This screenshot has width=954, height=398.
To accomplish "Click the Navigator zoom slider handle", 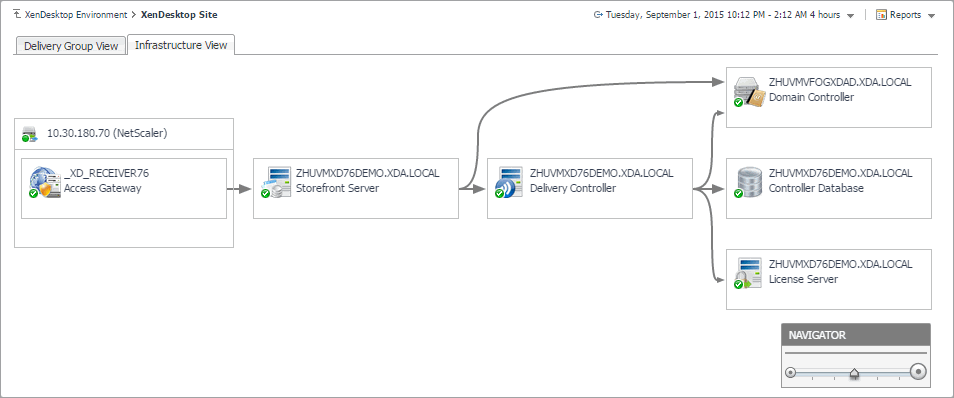I will 854,374.
